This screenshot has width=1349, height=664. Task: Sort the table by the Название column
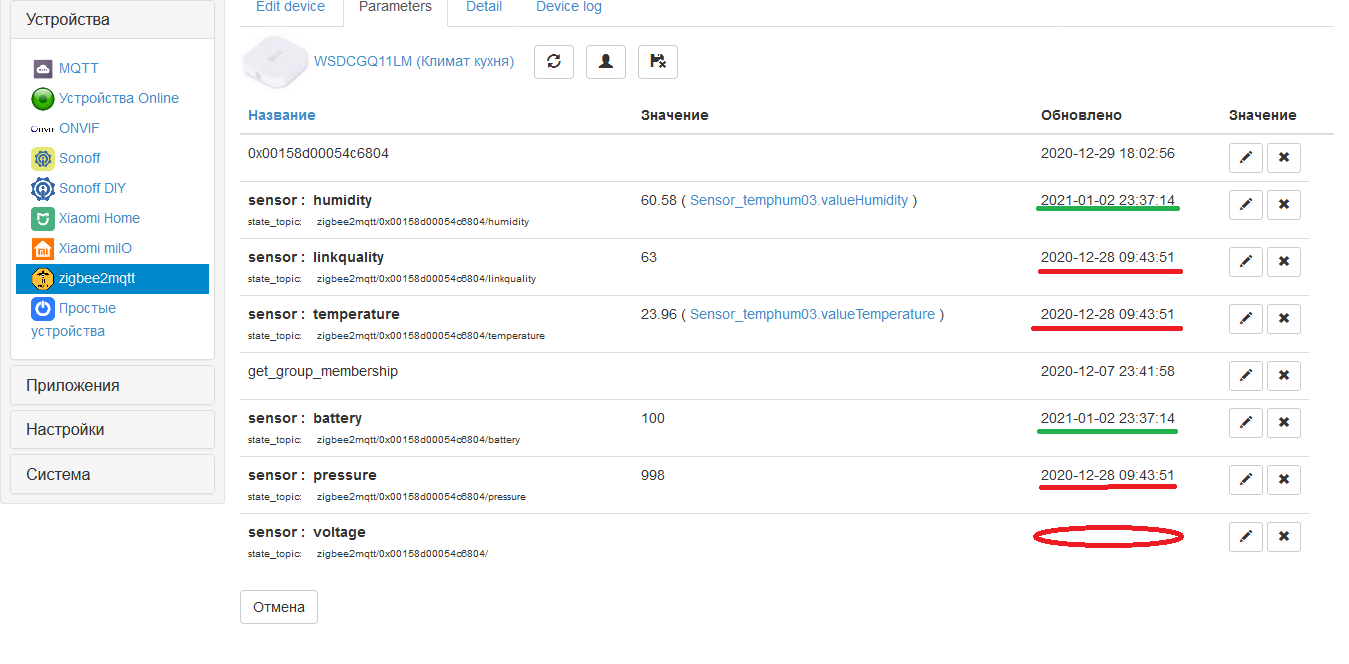tap(281, 115)
